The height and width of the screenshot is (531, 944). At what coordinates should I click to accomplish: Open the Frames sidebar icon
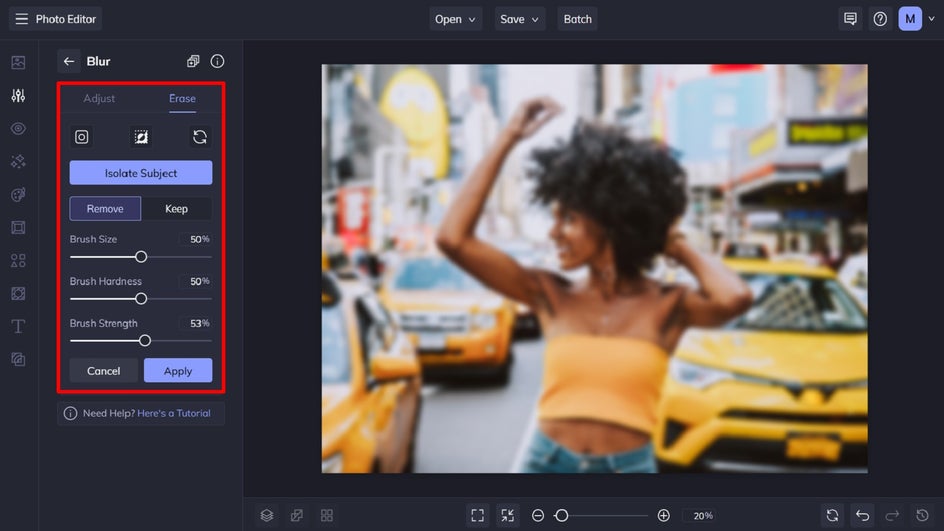(18, 228)
